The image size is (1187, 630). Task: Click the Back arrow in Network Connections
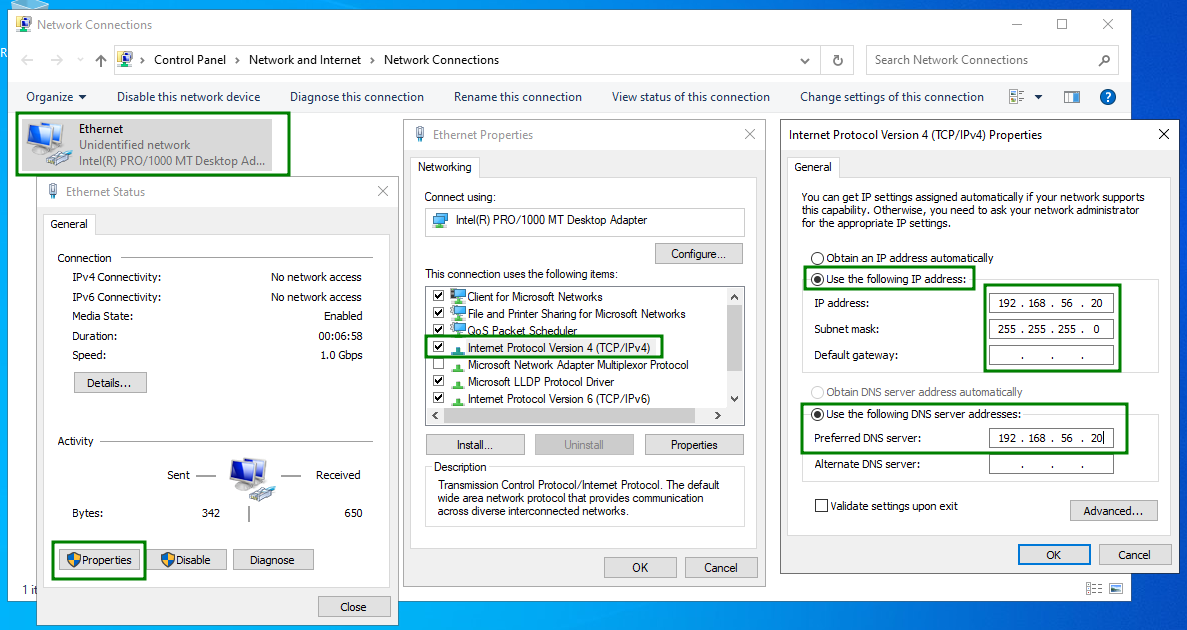27,60
